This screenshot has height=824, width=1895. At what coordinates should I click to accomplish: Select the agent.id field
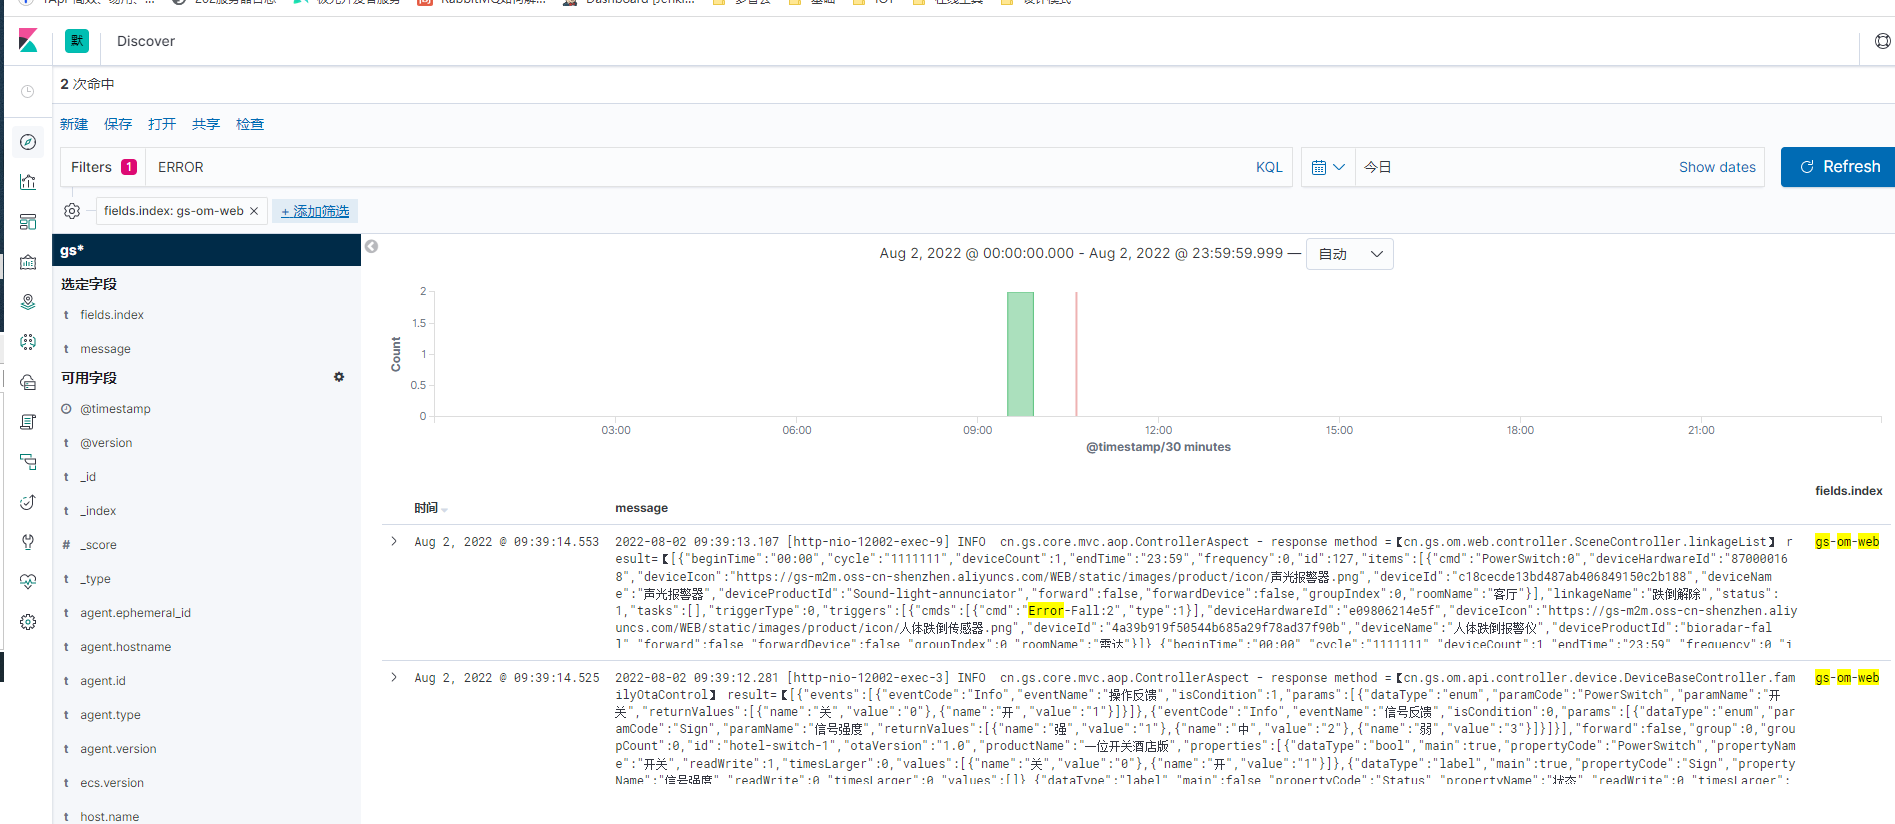coord(103,681)
